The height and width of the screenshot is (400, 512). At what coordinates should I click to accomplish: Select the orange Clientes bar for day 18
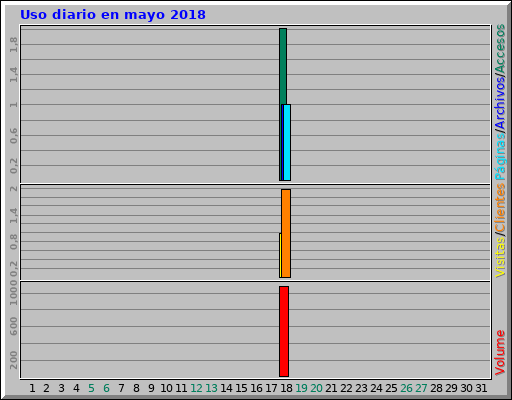tap(286, 233)
